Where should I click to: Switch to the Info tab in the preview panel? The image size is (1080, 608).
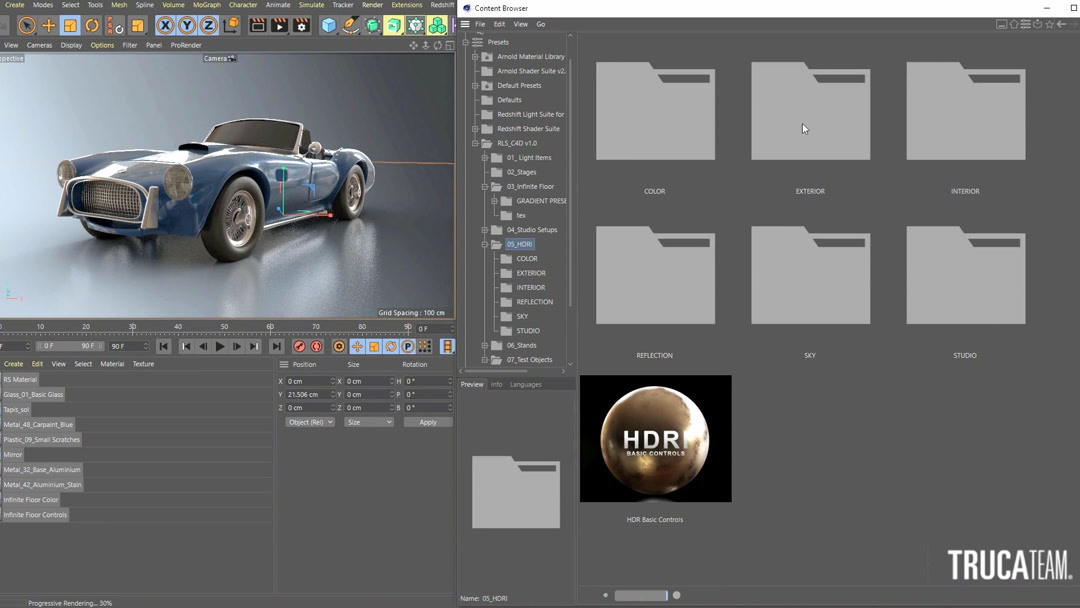[x=496, y=384]
